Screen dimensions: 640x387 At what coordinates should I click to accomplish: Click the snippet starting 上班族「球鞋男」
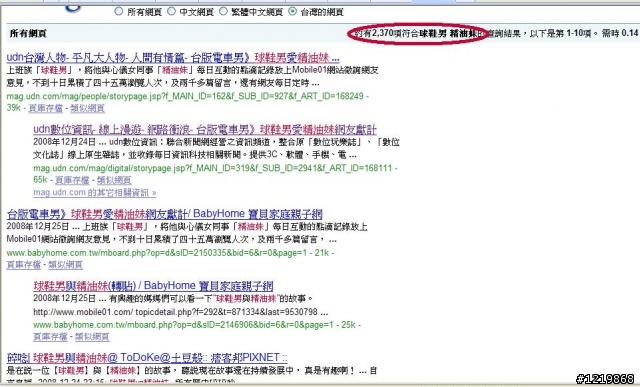pos(192,76)
